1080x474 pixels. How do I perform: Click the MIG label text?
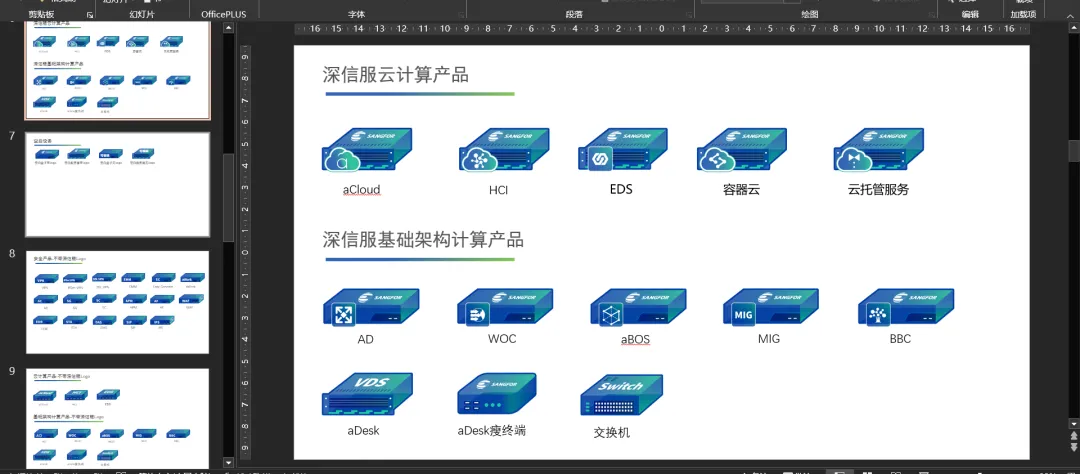point(769,339)
